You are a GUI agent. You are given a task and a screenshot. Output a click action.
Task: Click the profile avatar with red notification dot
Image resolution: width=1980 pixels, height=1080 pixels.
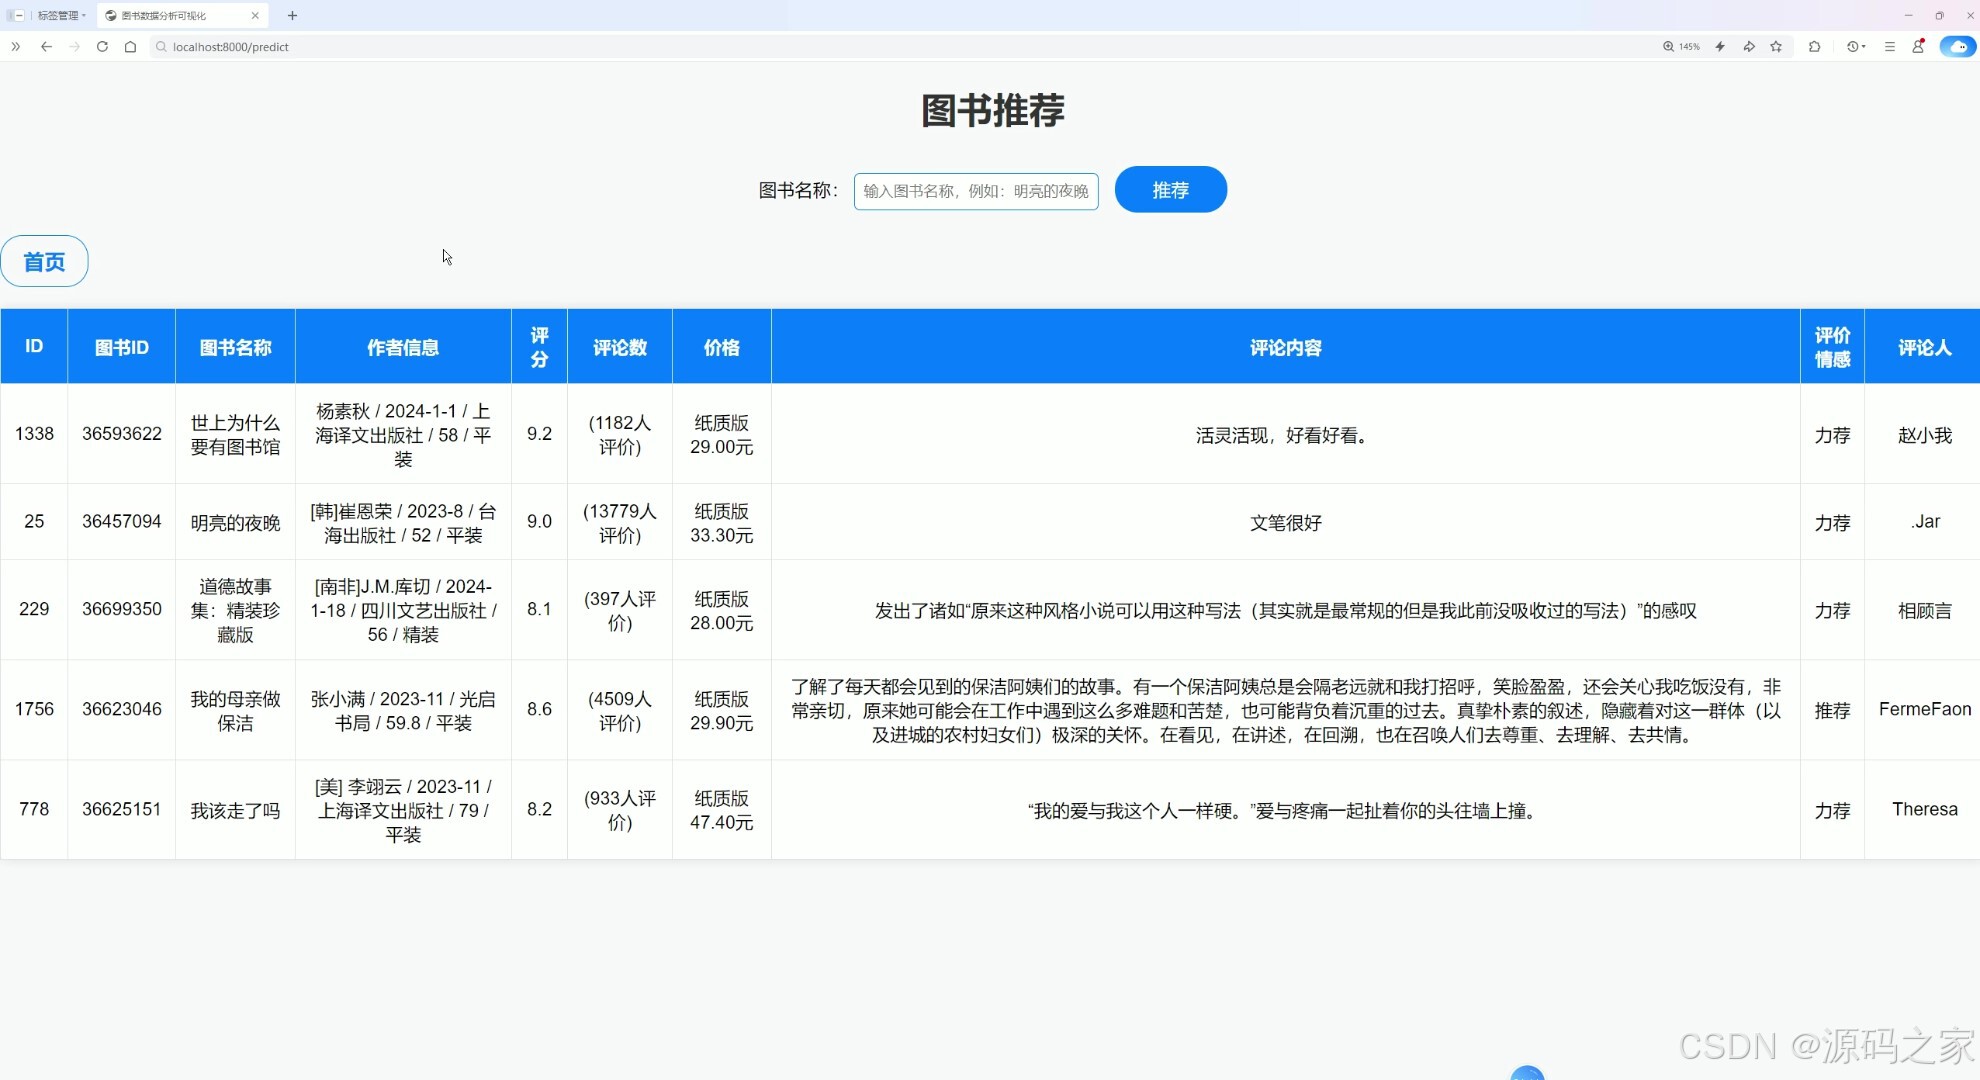1918,46
